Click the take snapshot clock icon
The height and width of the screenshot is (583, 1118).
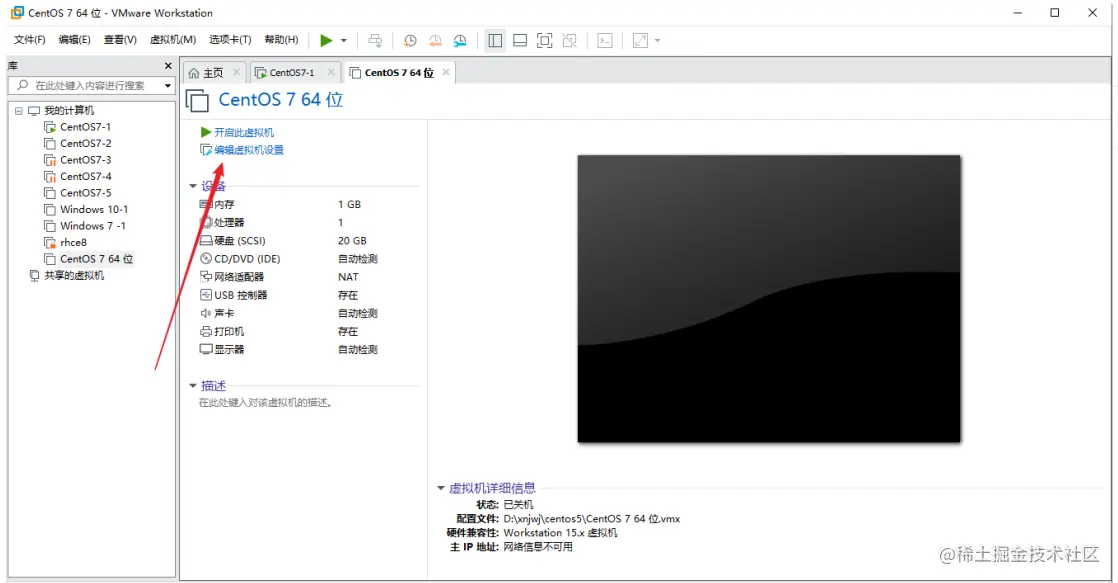click(x=410, y=41)
